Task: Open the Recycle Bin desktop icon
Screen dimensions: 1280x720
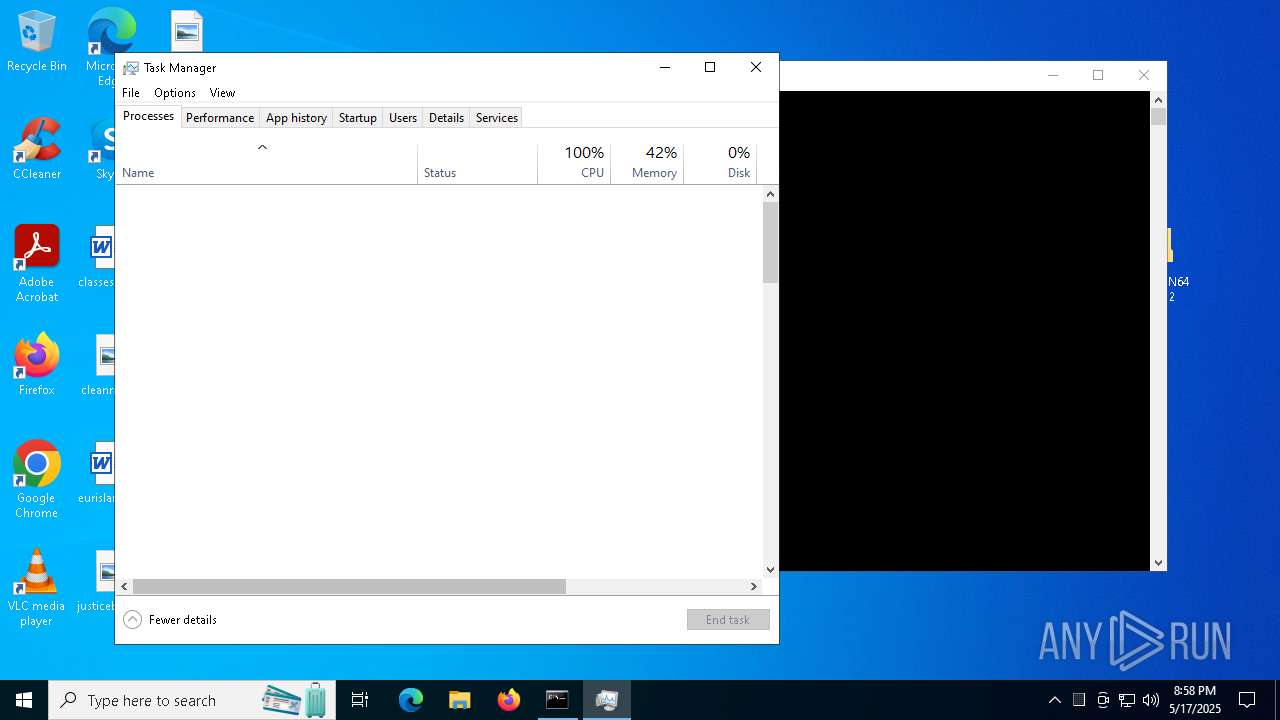Action: point(36,40)
